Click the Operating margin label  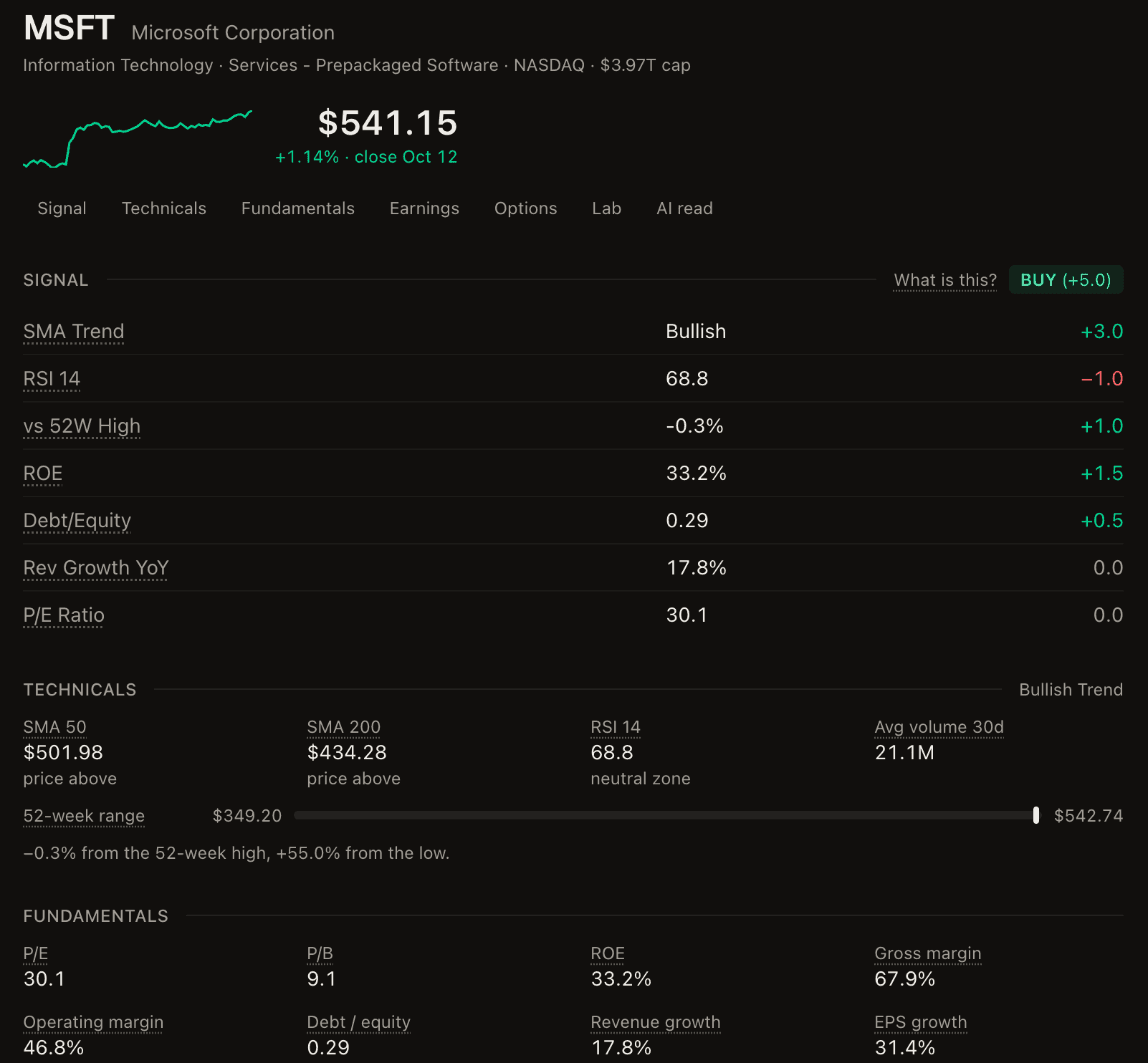94,1022
